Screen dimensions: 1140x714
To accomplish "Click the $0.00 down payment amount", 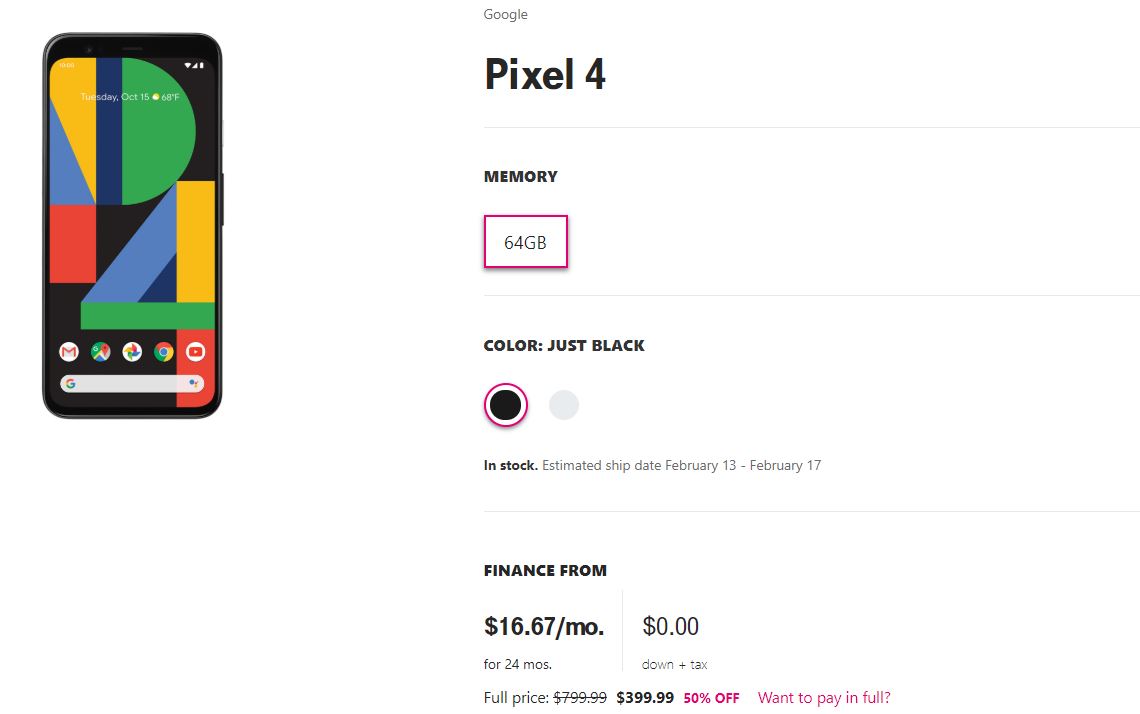I will pyautogui.click(x=670, y=626).
